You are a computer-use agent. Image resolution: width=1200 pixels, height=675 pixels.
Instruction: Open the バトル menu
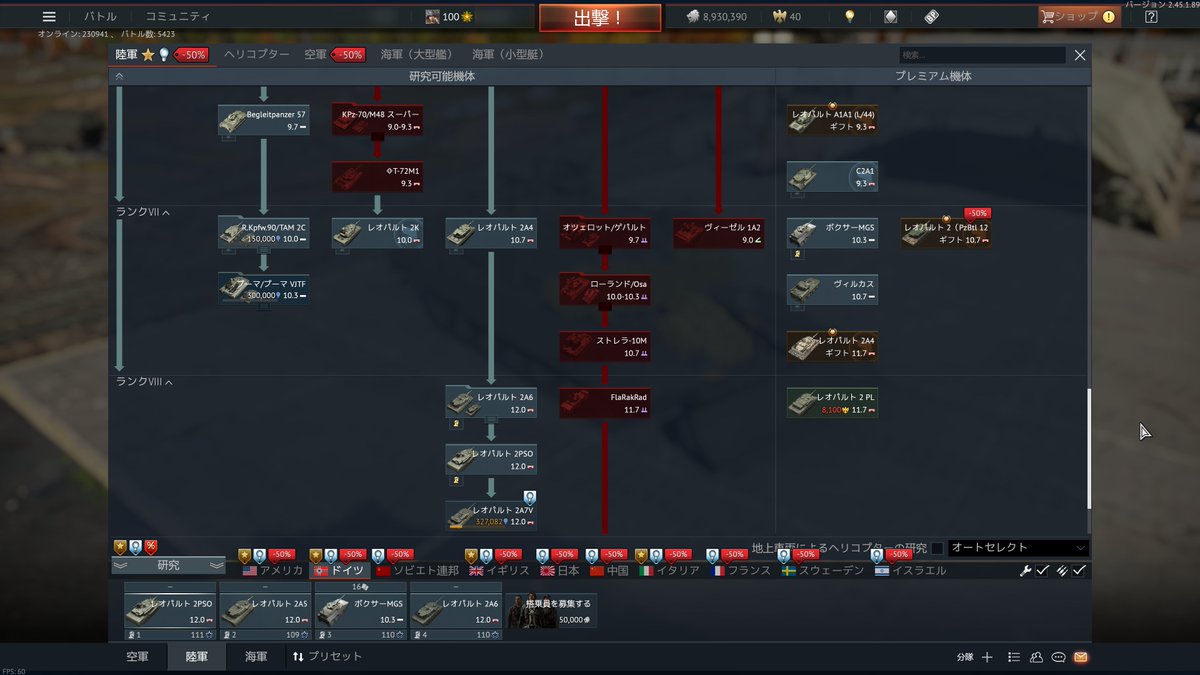(x=100, y=17)
